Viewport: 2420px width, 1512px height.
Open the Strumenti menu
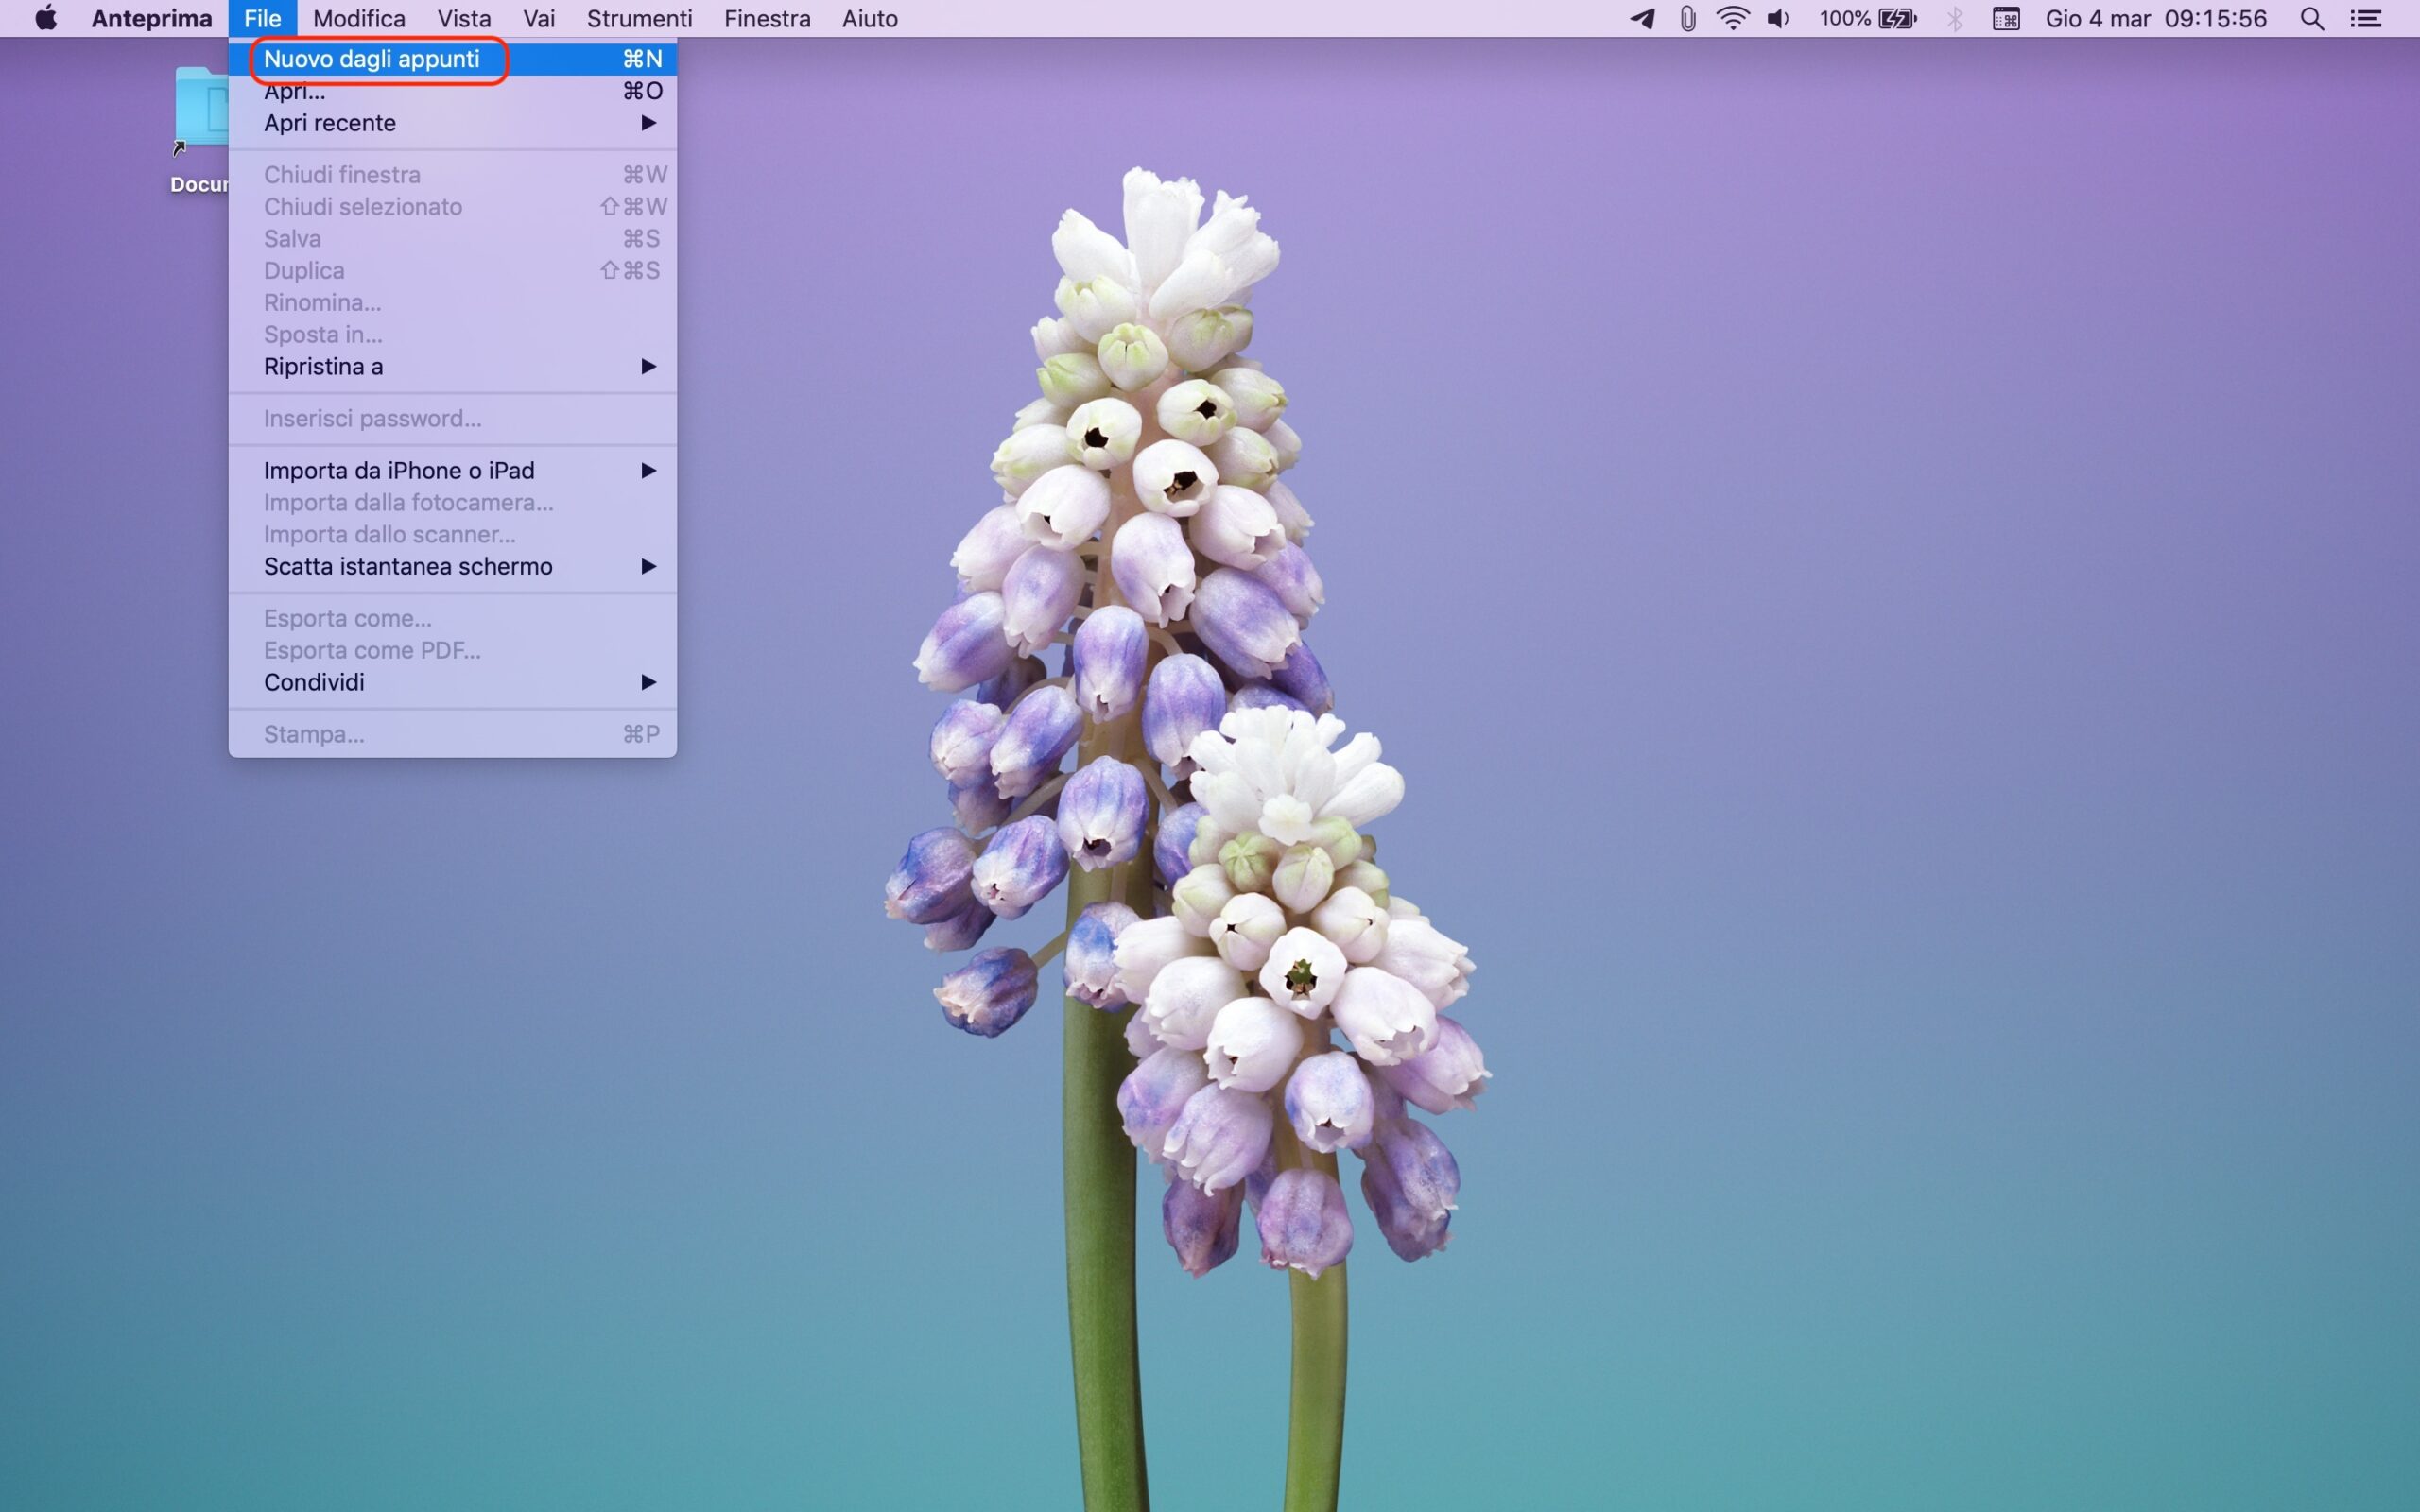[639, 18]
